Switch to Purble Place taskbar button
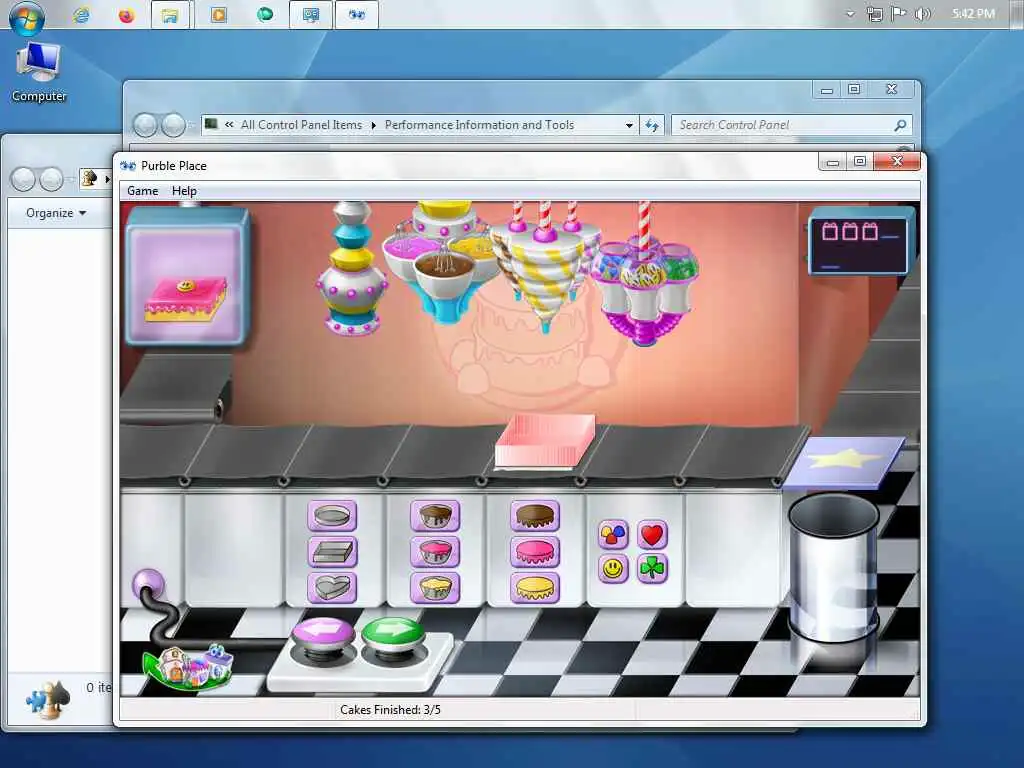The height and width of the screenshot is (768, 1024). pos(357,14)
